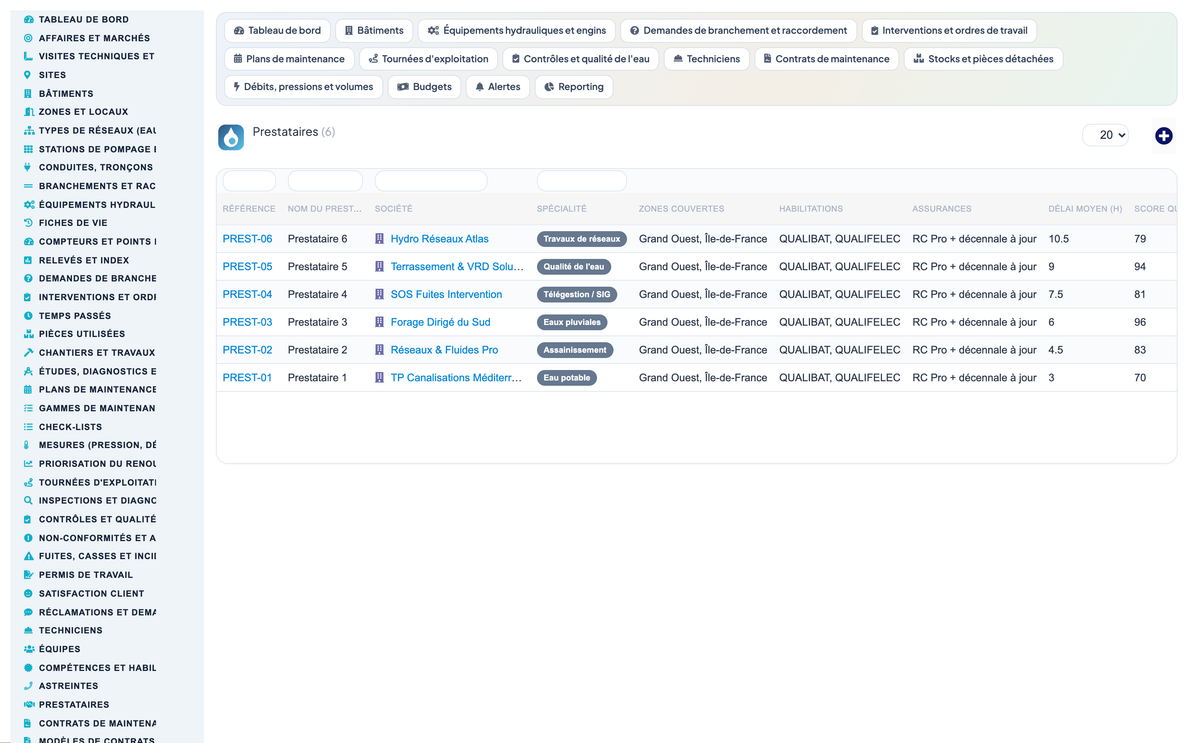Click the hard hat icon on the Techniciens tab
This screenshot has height=743, width=1200.
[678, 59]
